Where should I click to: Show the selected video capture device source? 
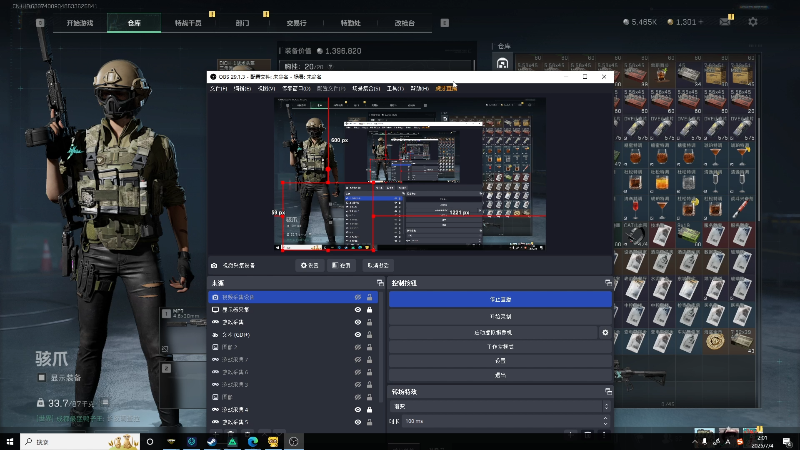pyautogui.click(x=358, y=297)
